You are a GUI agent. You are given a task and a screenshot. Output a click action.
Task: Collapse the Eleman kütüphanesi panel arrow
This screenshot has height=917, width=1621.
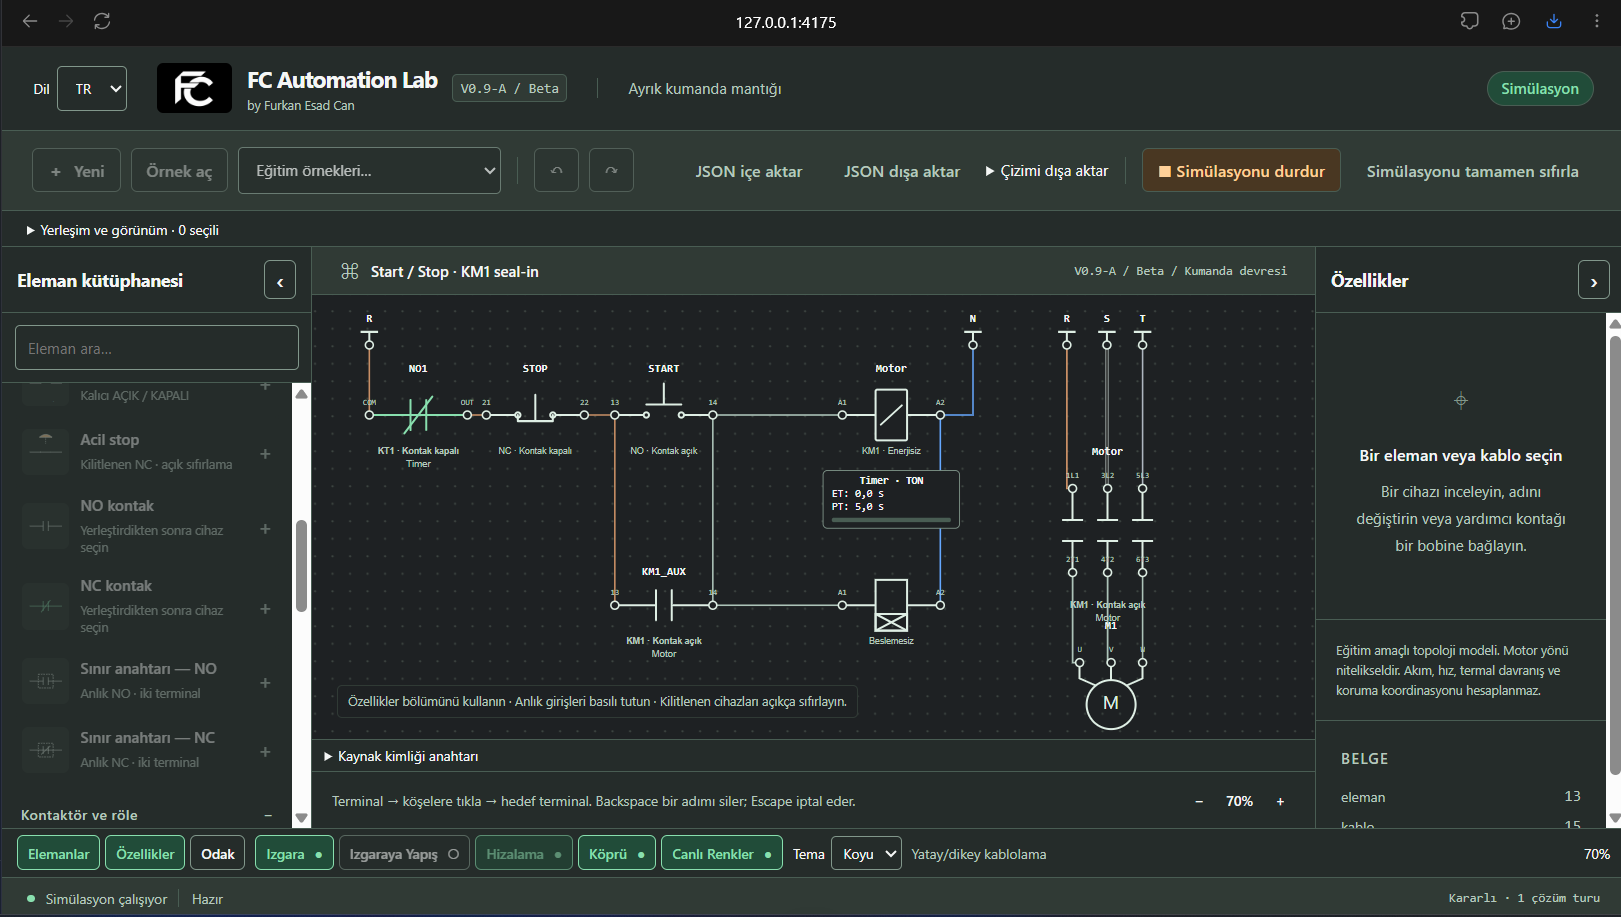click(280, 281)
